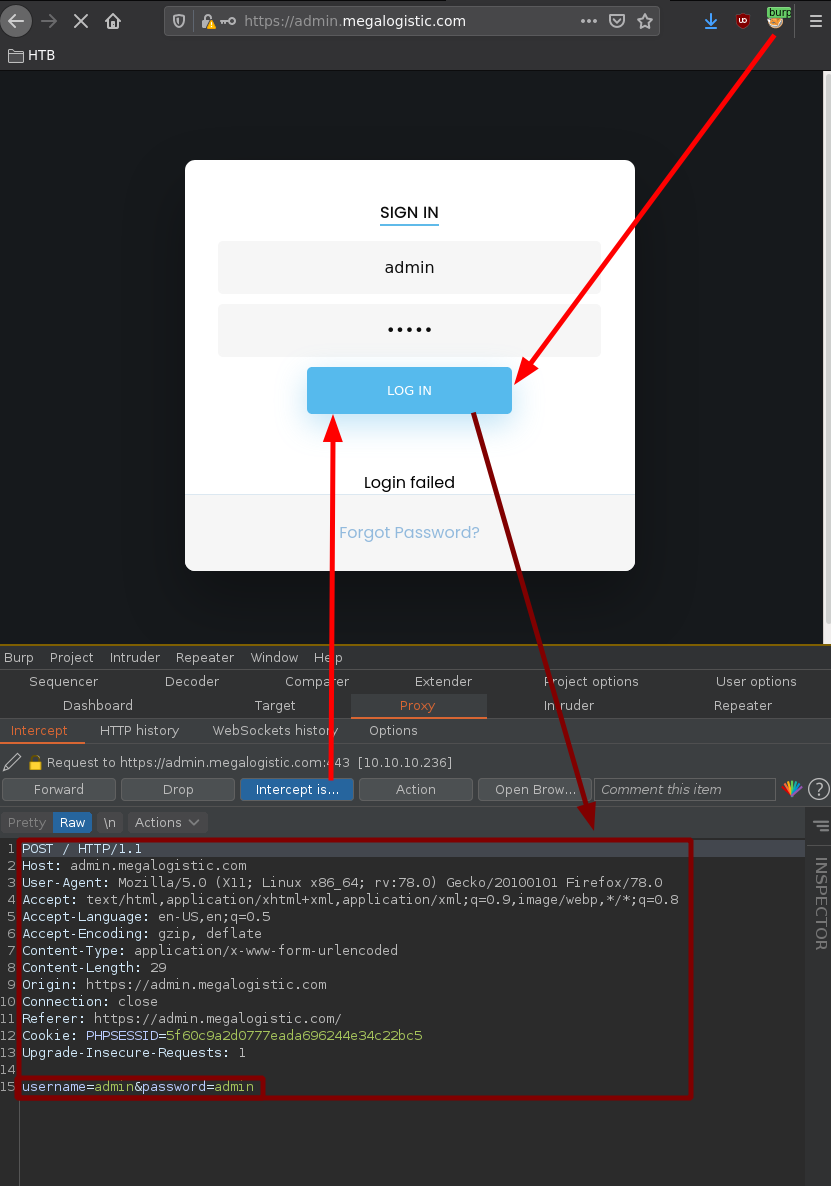Click the pencil edit icon in Burp
The width and height of the screenshot is (831, 1186).
(x=12, y=762)
